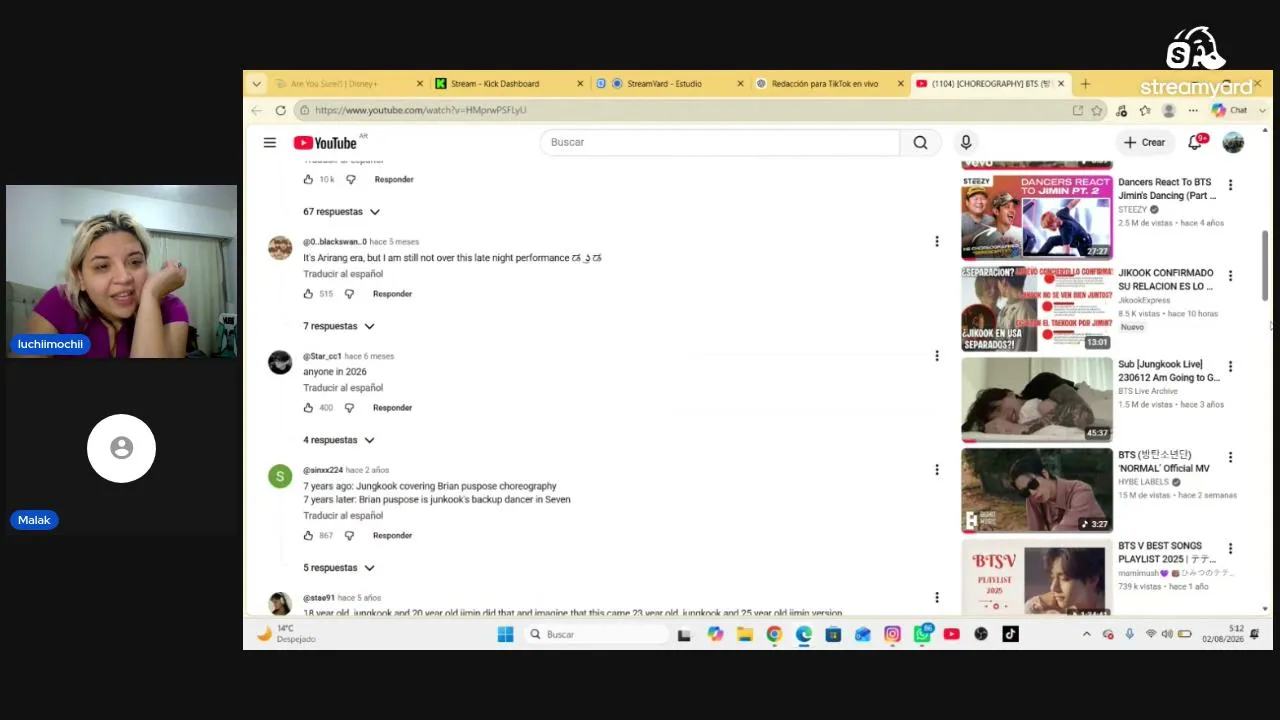
Task: Click Responder beside the 10 k likes
Action: pos(394,180)
